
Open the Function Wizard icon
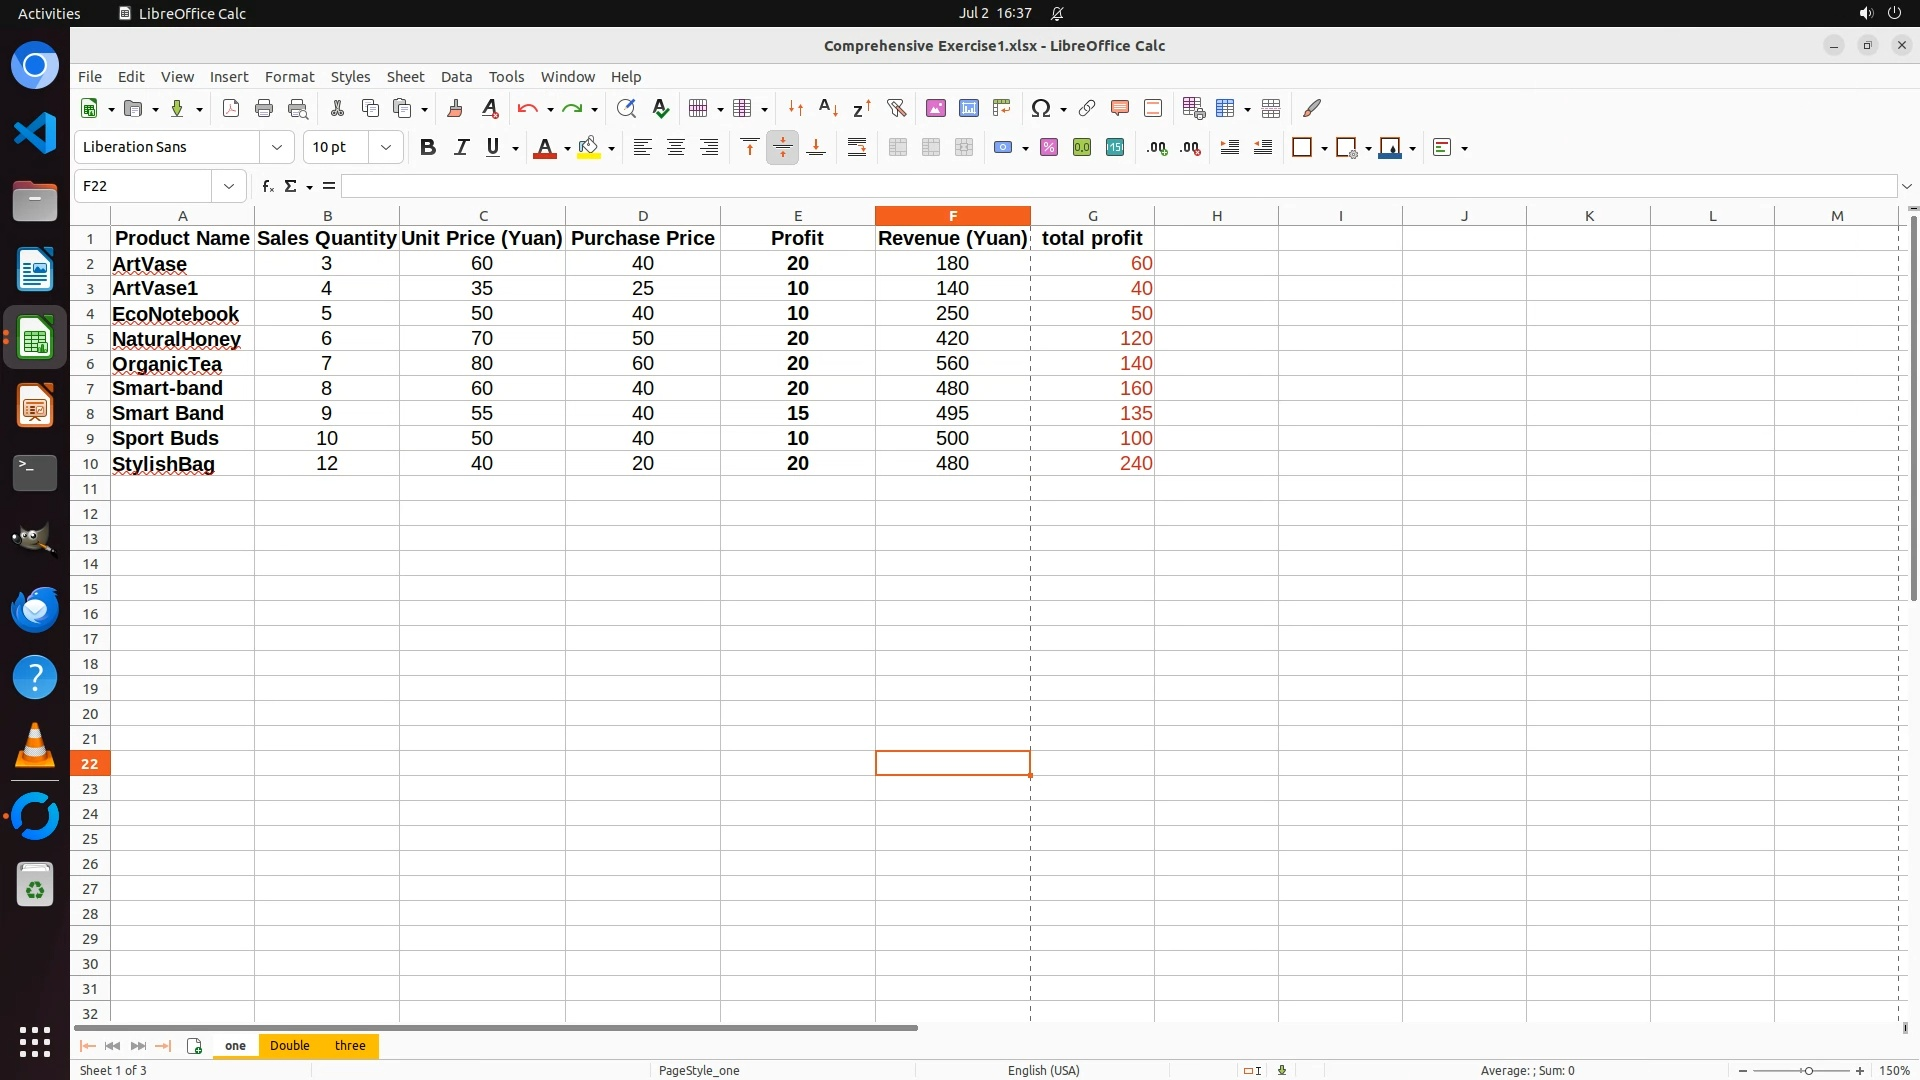pyautogui.click(x=267, y=186)
